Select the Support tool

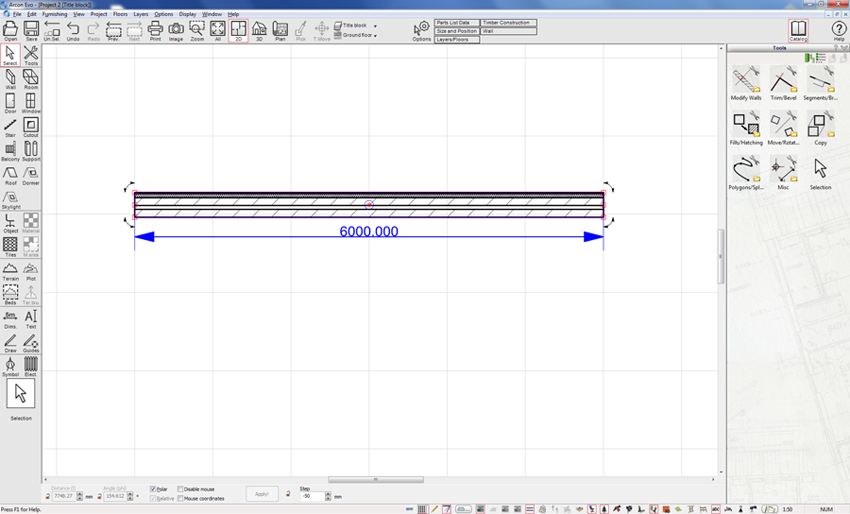click(31, 151)
